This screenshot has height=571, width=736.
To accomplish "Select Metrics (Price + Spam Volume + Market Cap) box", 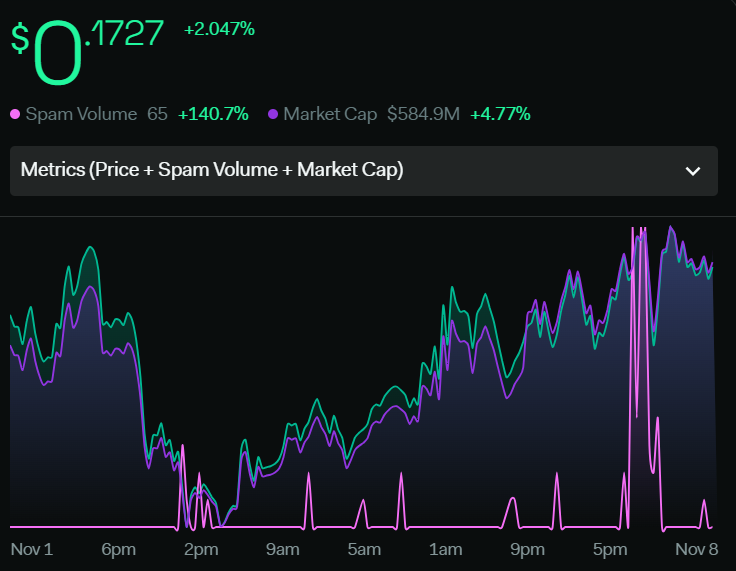I will (364, 171).
